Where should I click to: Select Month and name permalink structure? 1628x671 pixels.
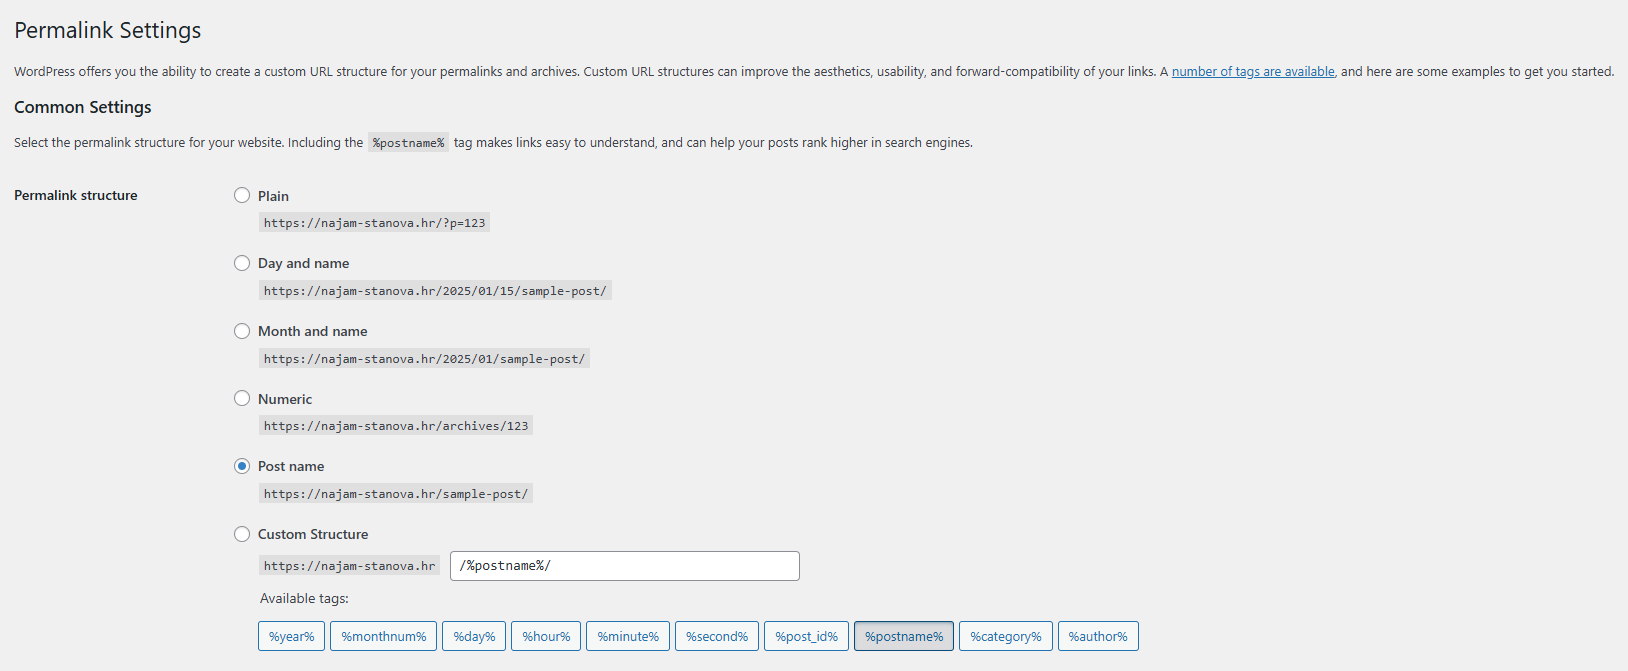[x=242, y=331]
